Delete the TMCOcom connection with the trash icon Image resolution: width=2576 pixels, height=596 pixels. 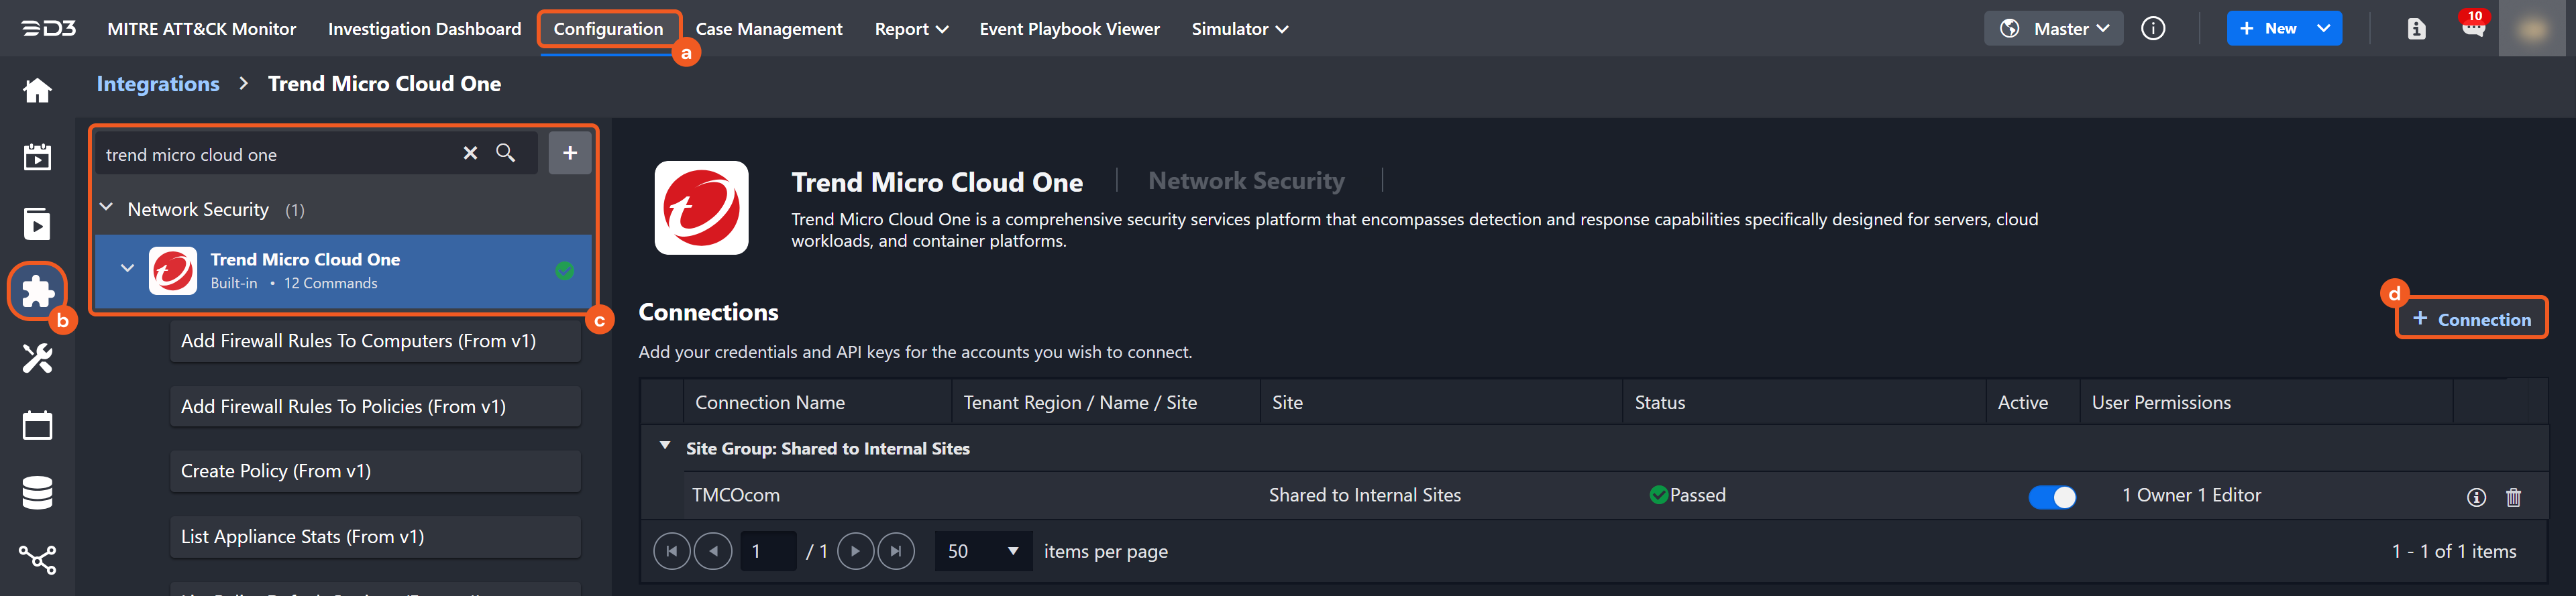[x=2513, y=497]
